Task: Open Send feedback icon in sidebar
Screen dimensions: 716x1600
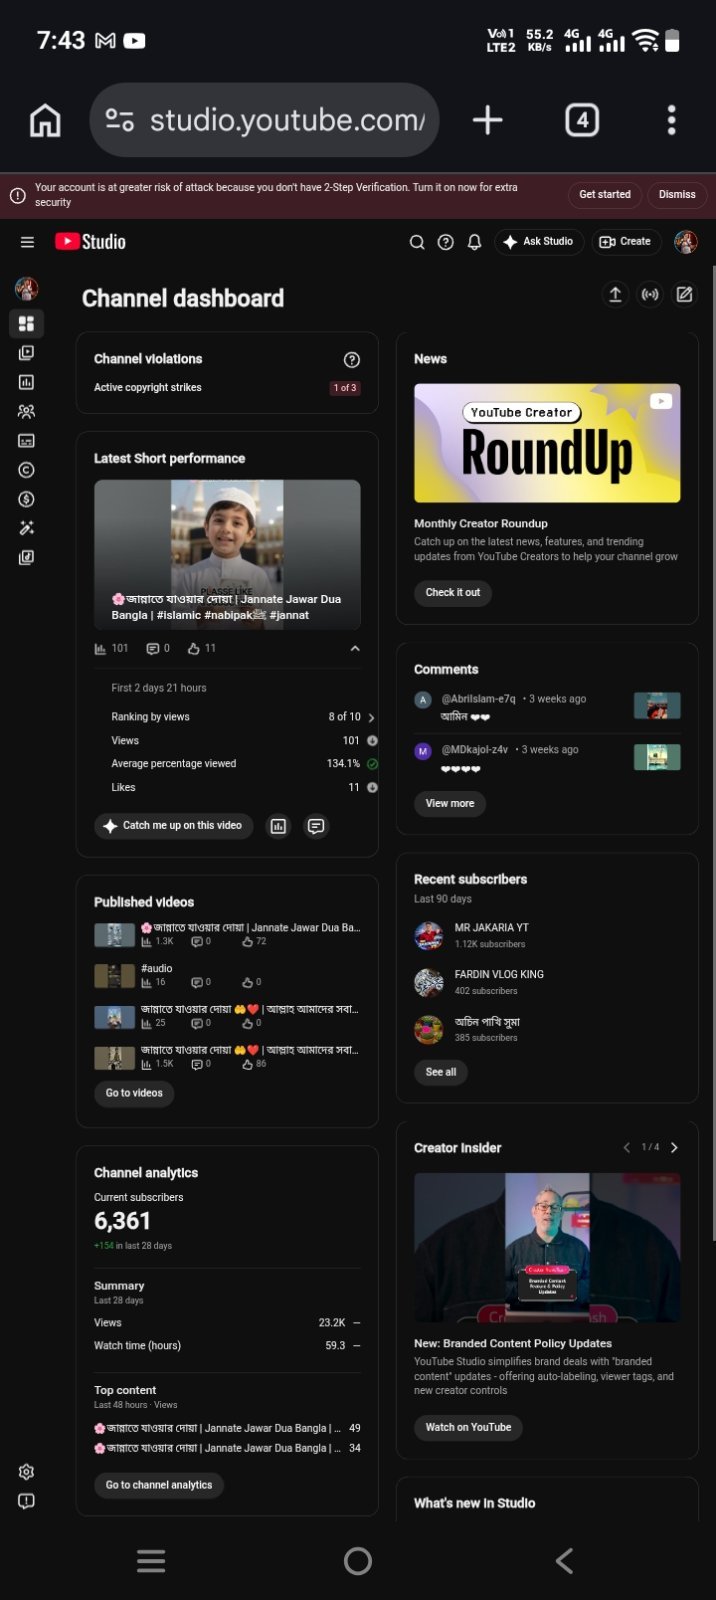Action: click(x=27, y=1501)
